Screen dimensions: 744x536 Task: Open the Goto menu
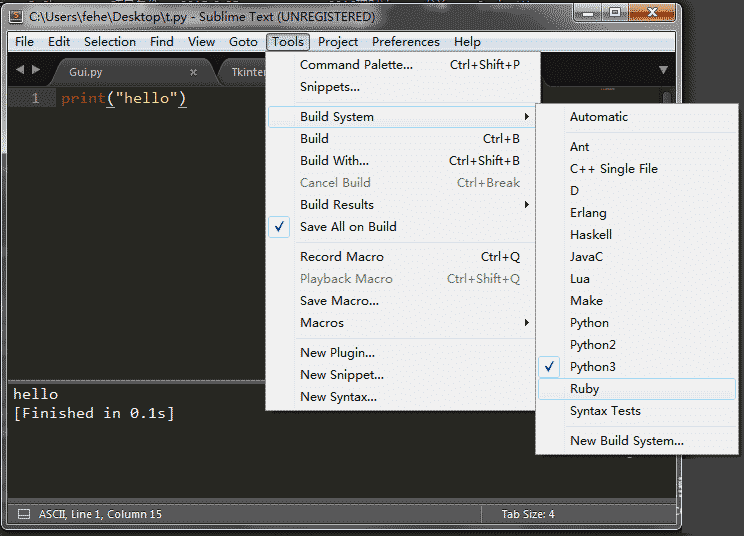[243, 42]
